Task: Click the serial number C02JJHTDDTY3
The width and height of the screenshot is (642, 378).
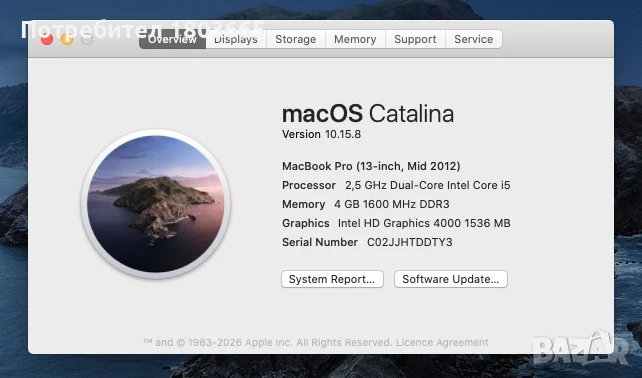Action: point(409,242)
